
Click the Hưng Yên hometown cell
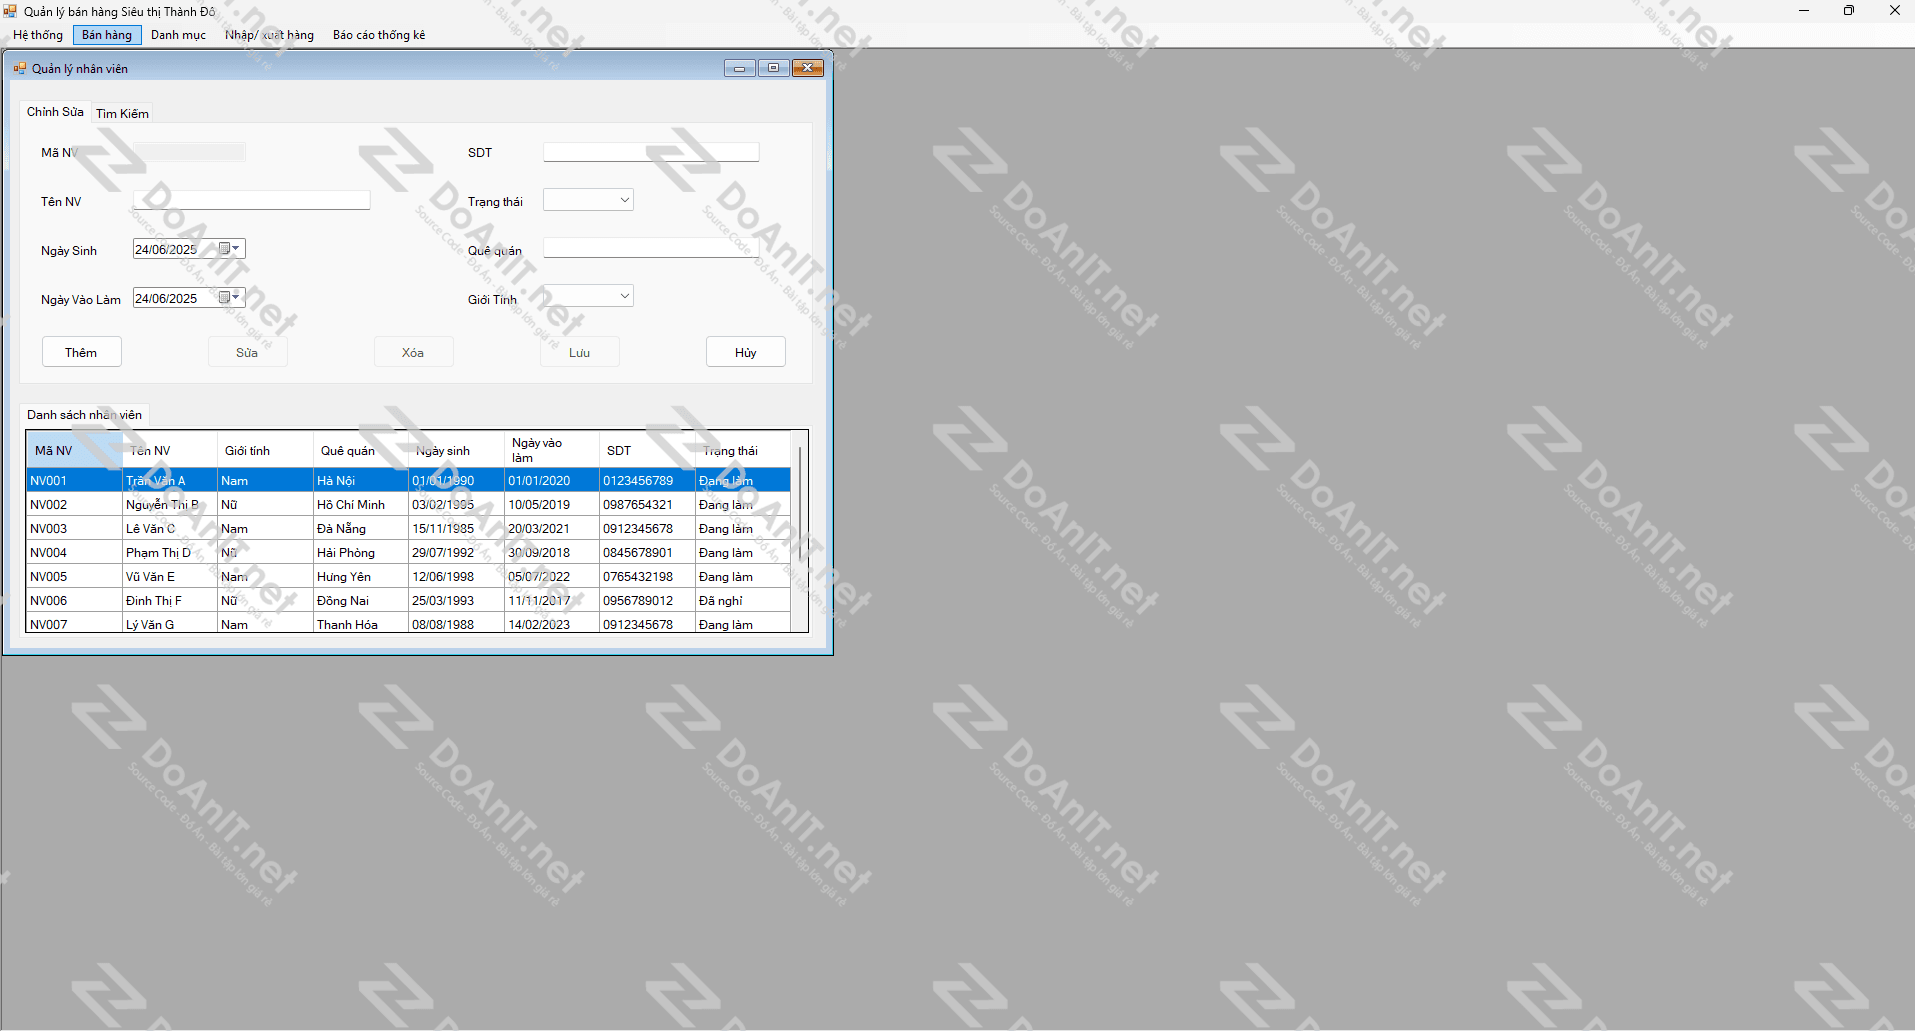pyautogui.click(x=361, y=577)
